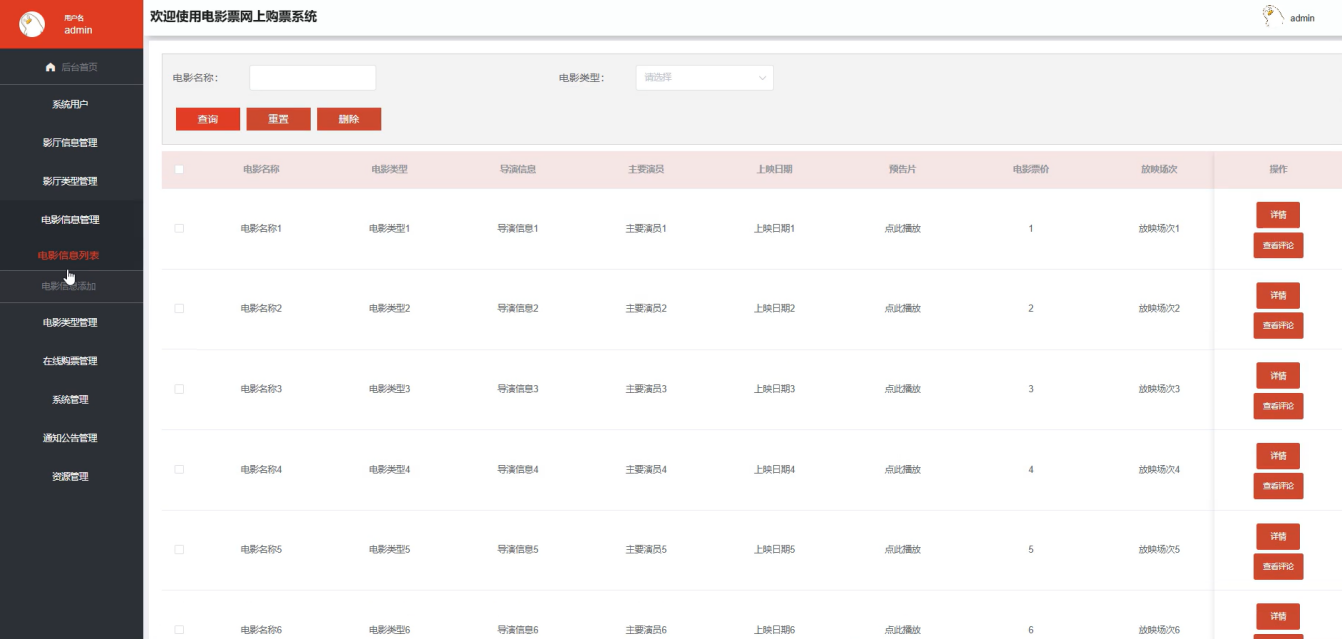Click 查看评论 for the 电影名称4 row

click(1278, 486)
